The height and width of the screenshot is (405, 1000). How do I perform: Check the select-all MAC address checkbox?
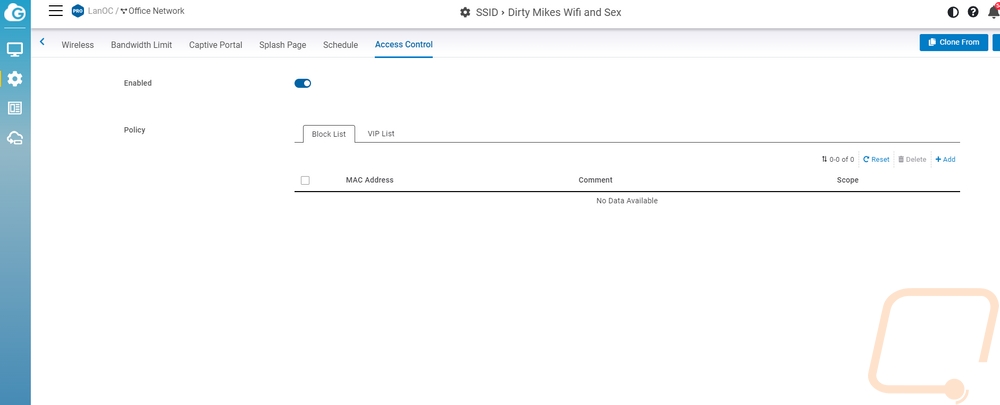(305, 180)
